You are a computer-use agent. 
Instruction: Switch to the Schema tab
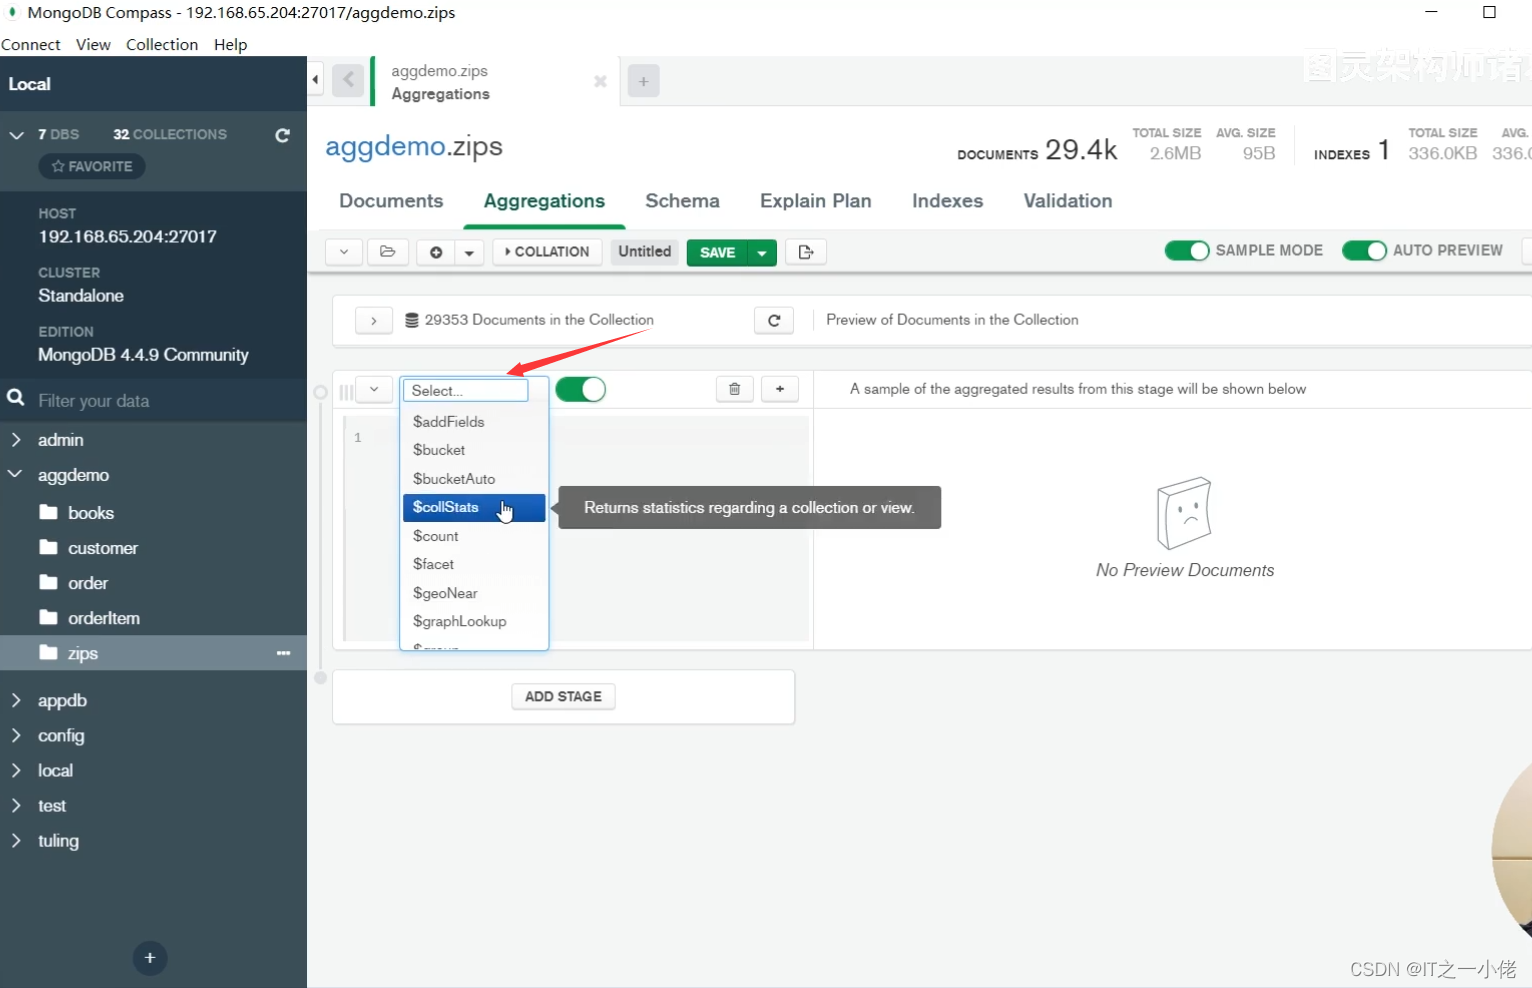(682, 201)
